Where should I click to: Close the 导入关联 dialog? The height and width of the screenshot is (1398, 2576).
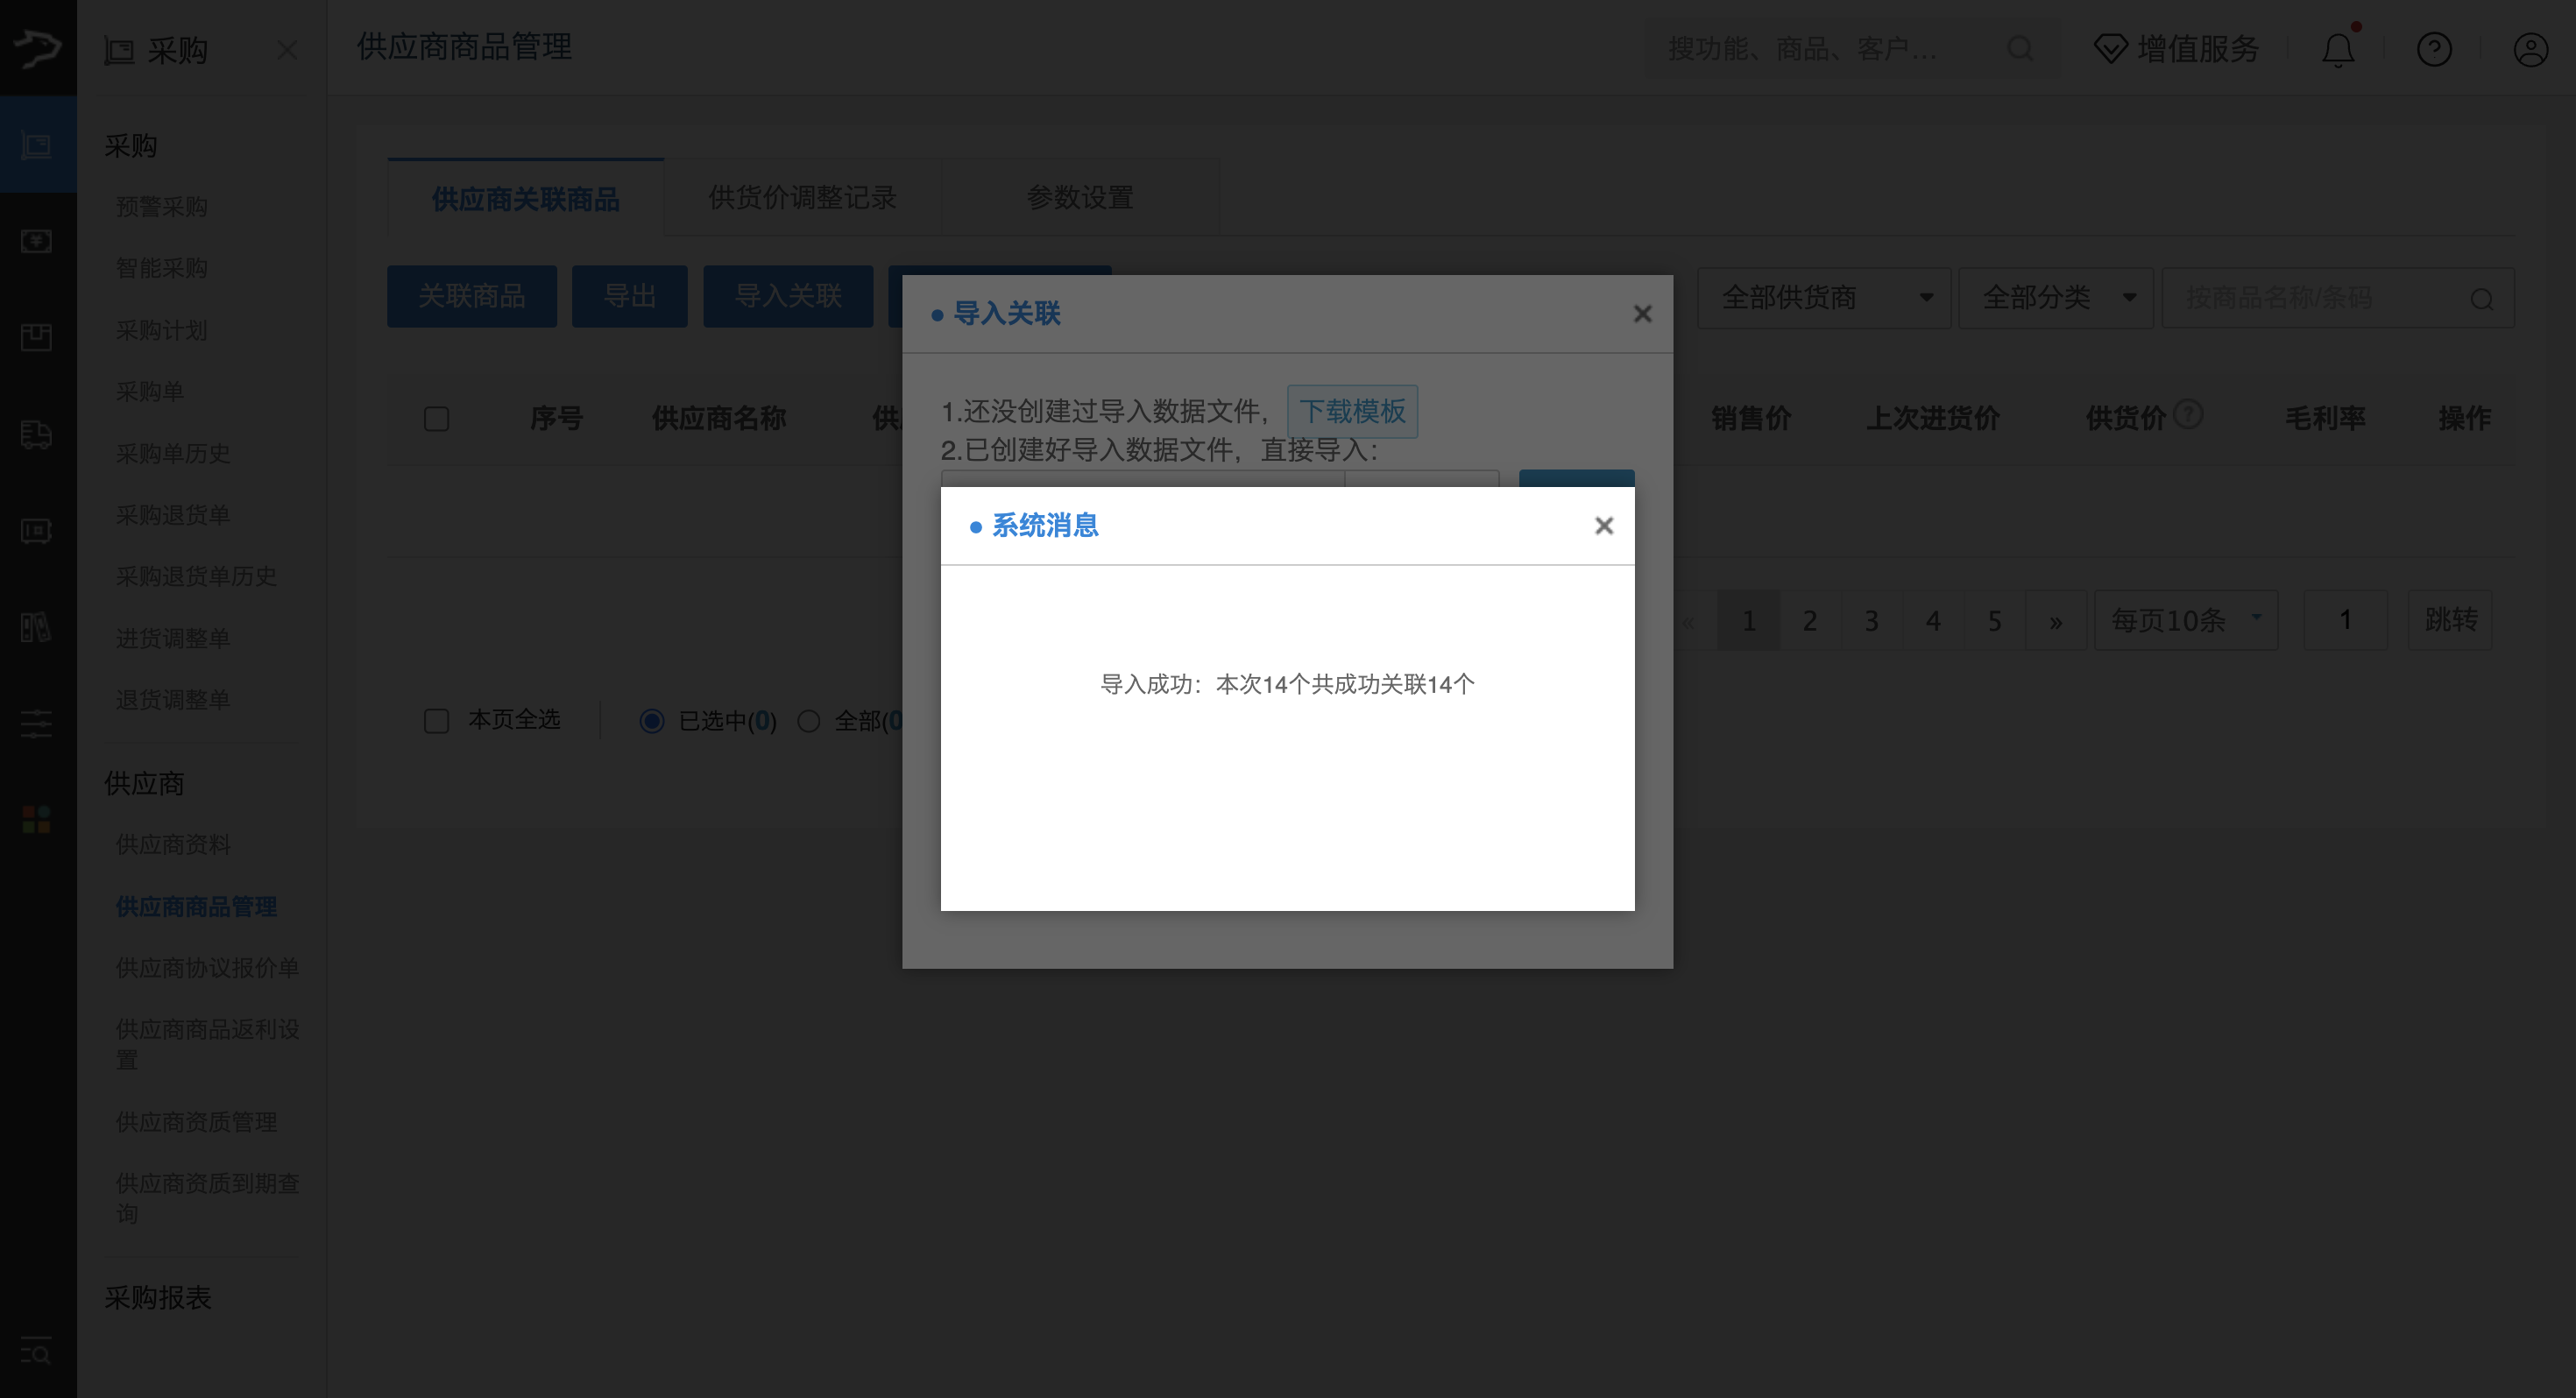pyautogui.click(x=1642, y=314)
